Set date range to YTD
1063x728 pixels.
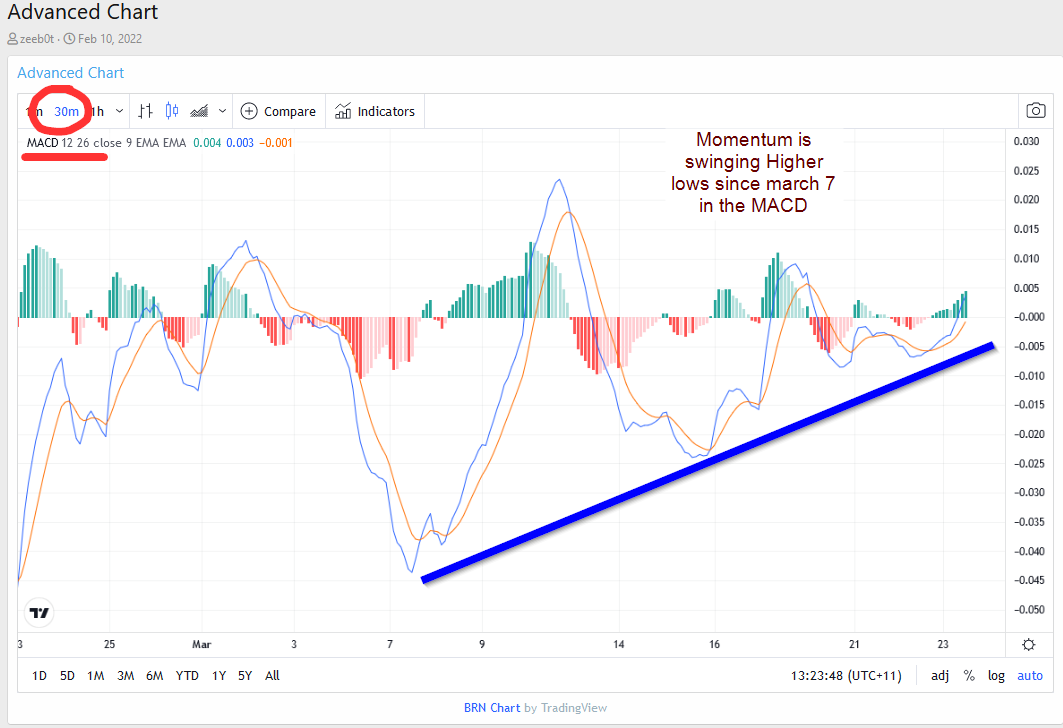(187, 675)
